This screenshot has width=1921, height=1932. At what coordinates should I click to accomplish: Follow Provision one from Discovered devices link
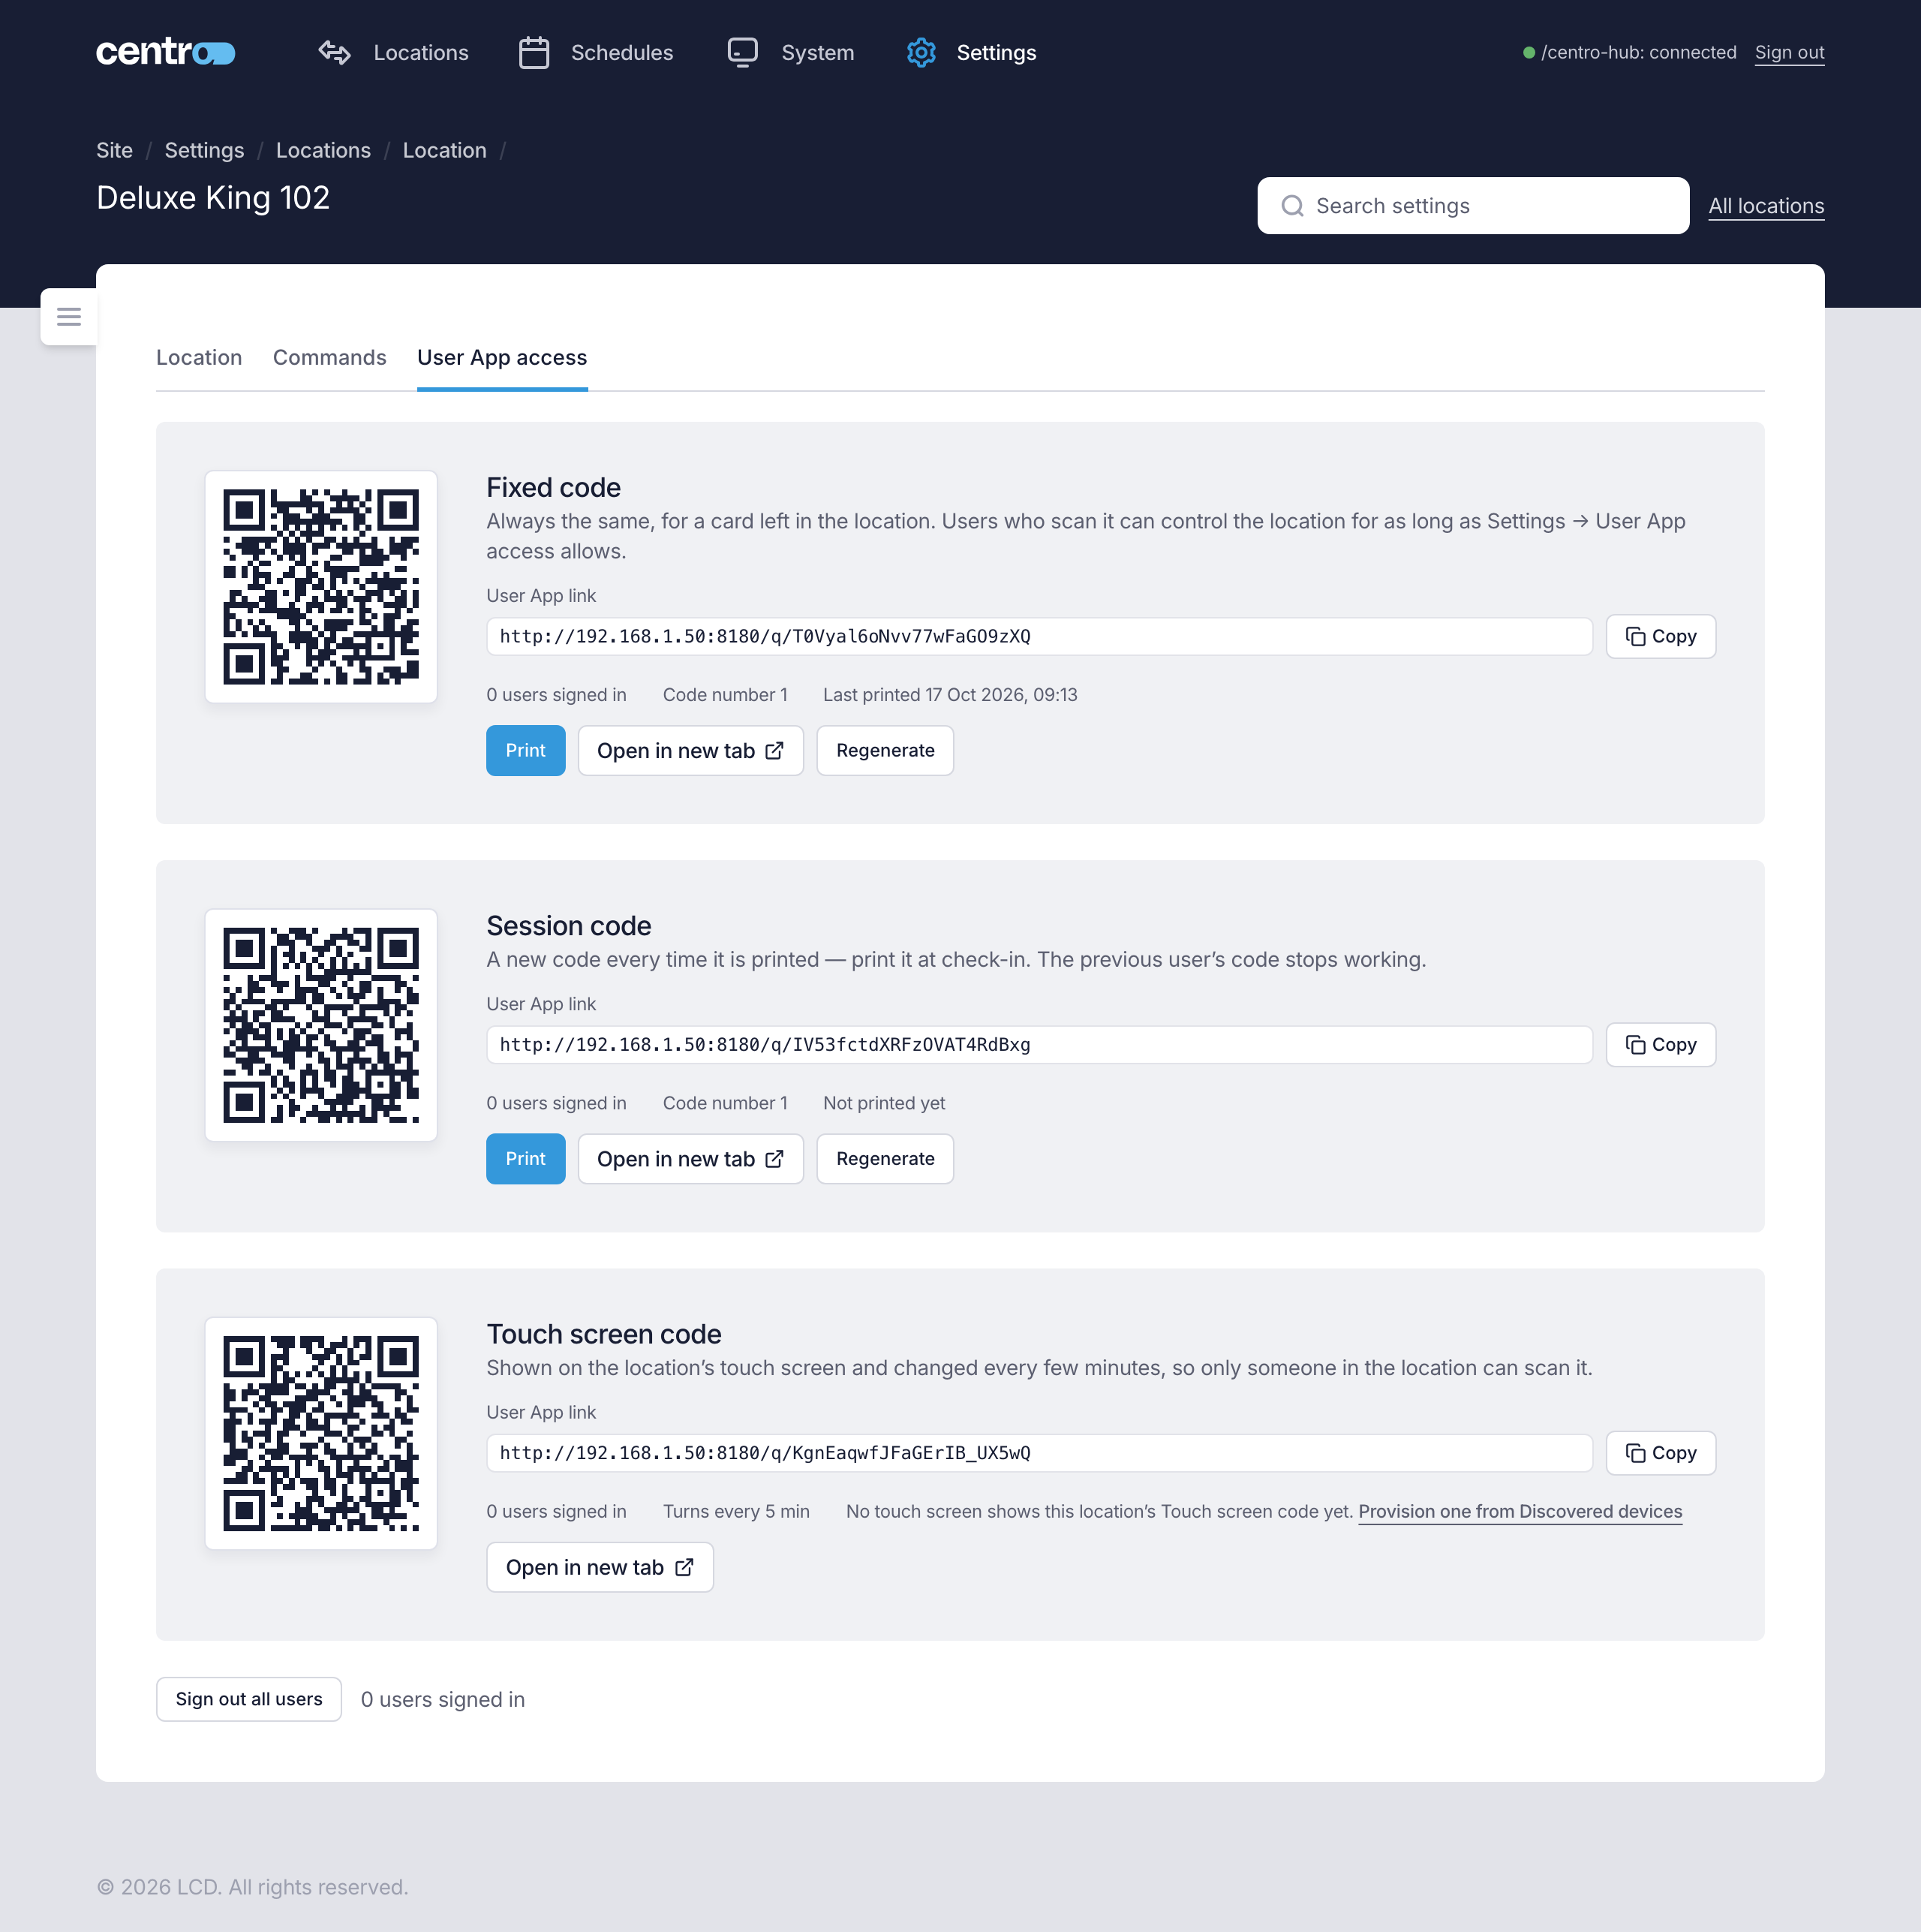(x=1520, y=1512)
